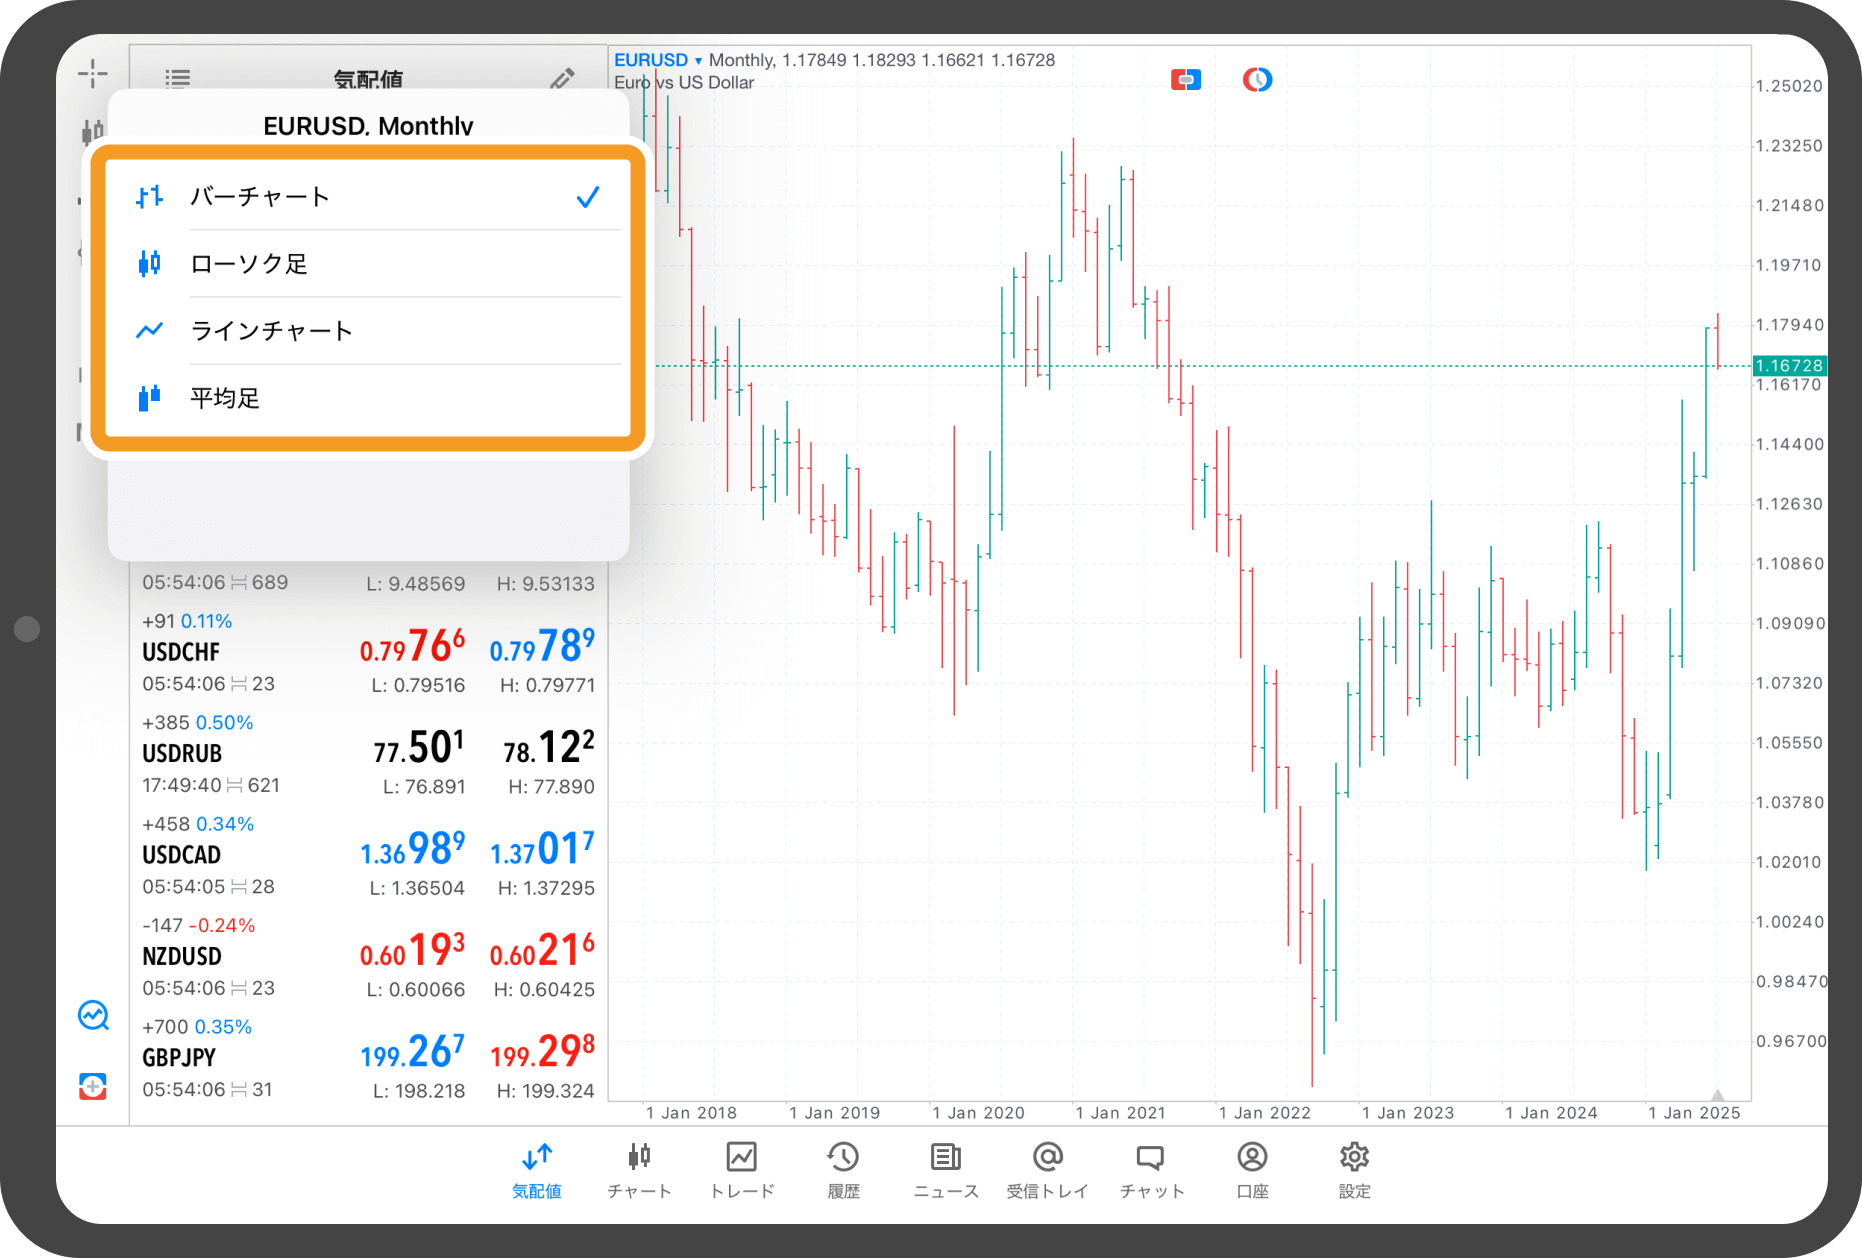Open the quotes list menu icon
Viewport: 1862px width, 1258px height.
coord(178,78)
